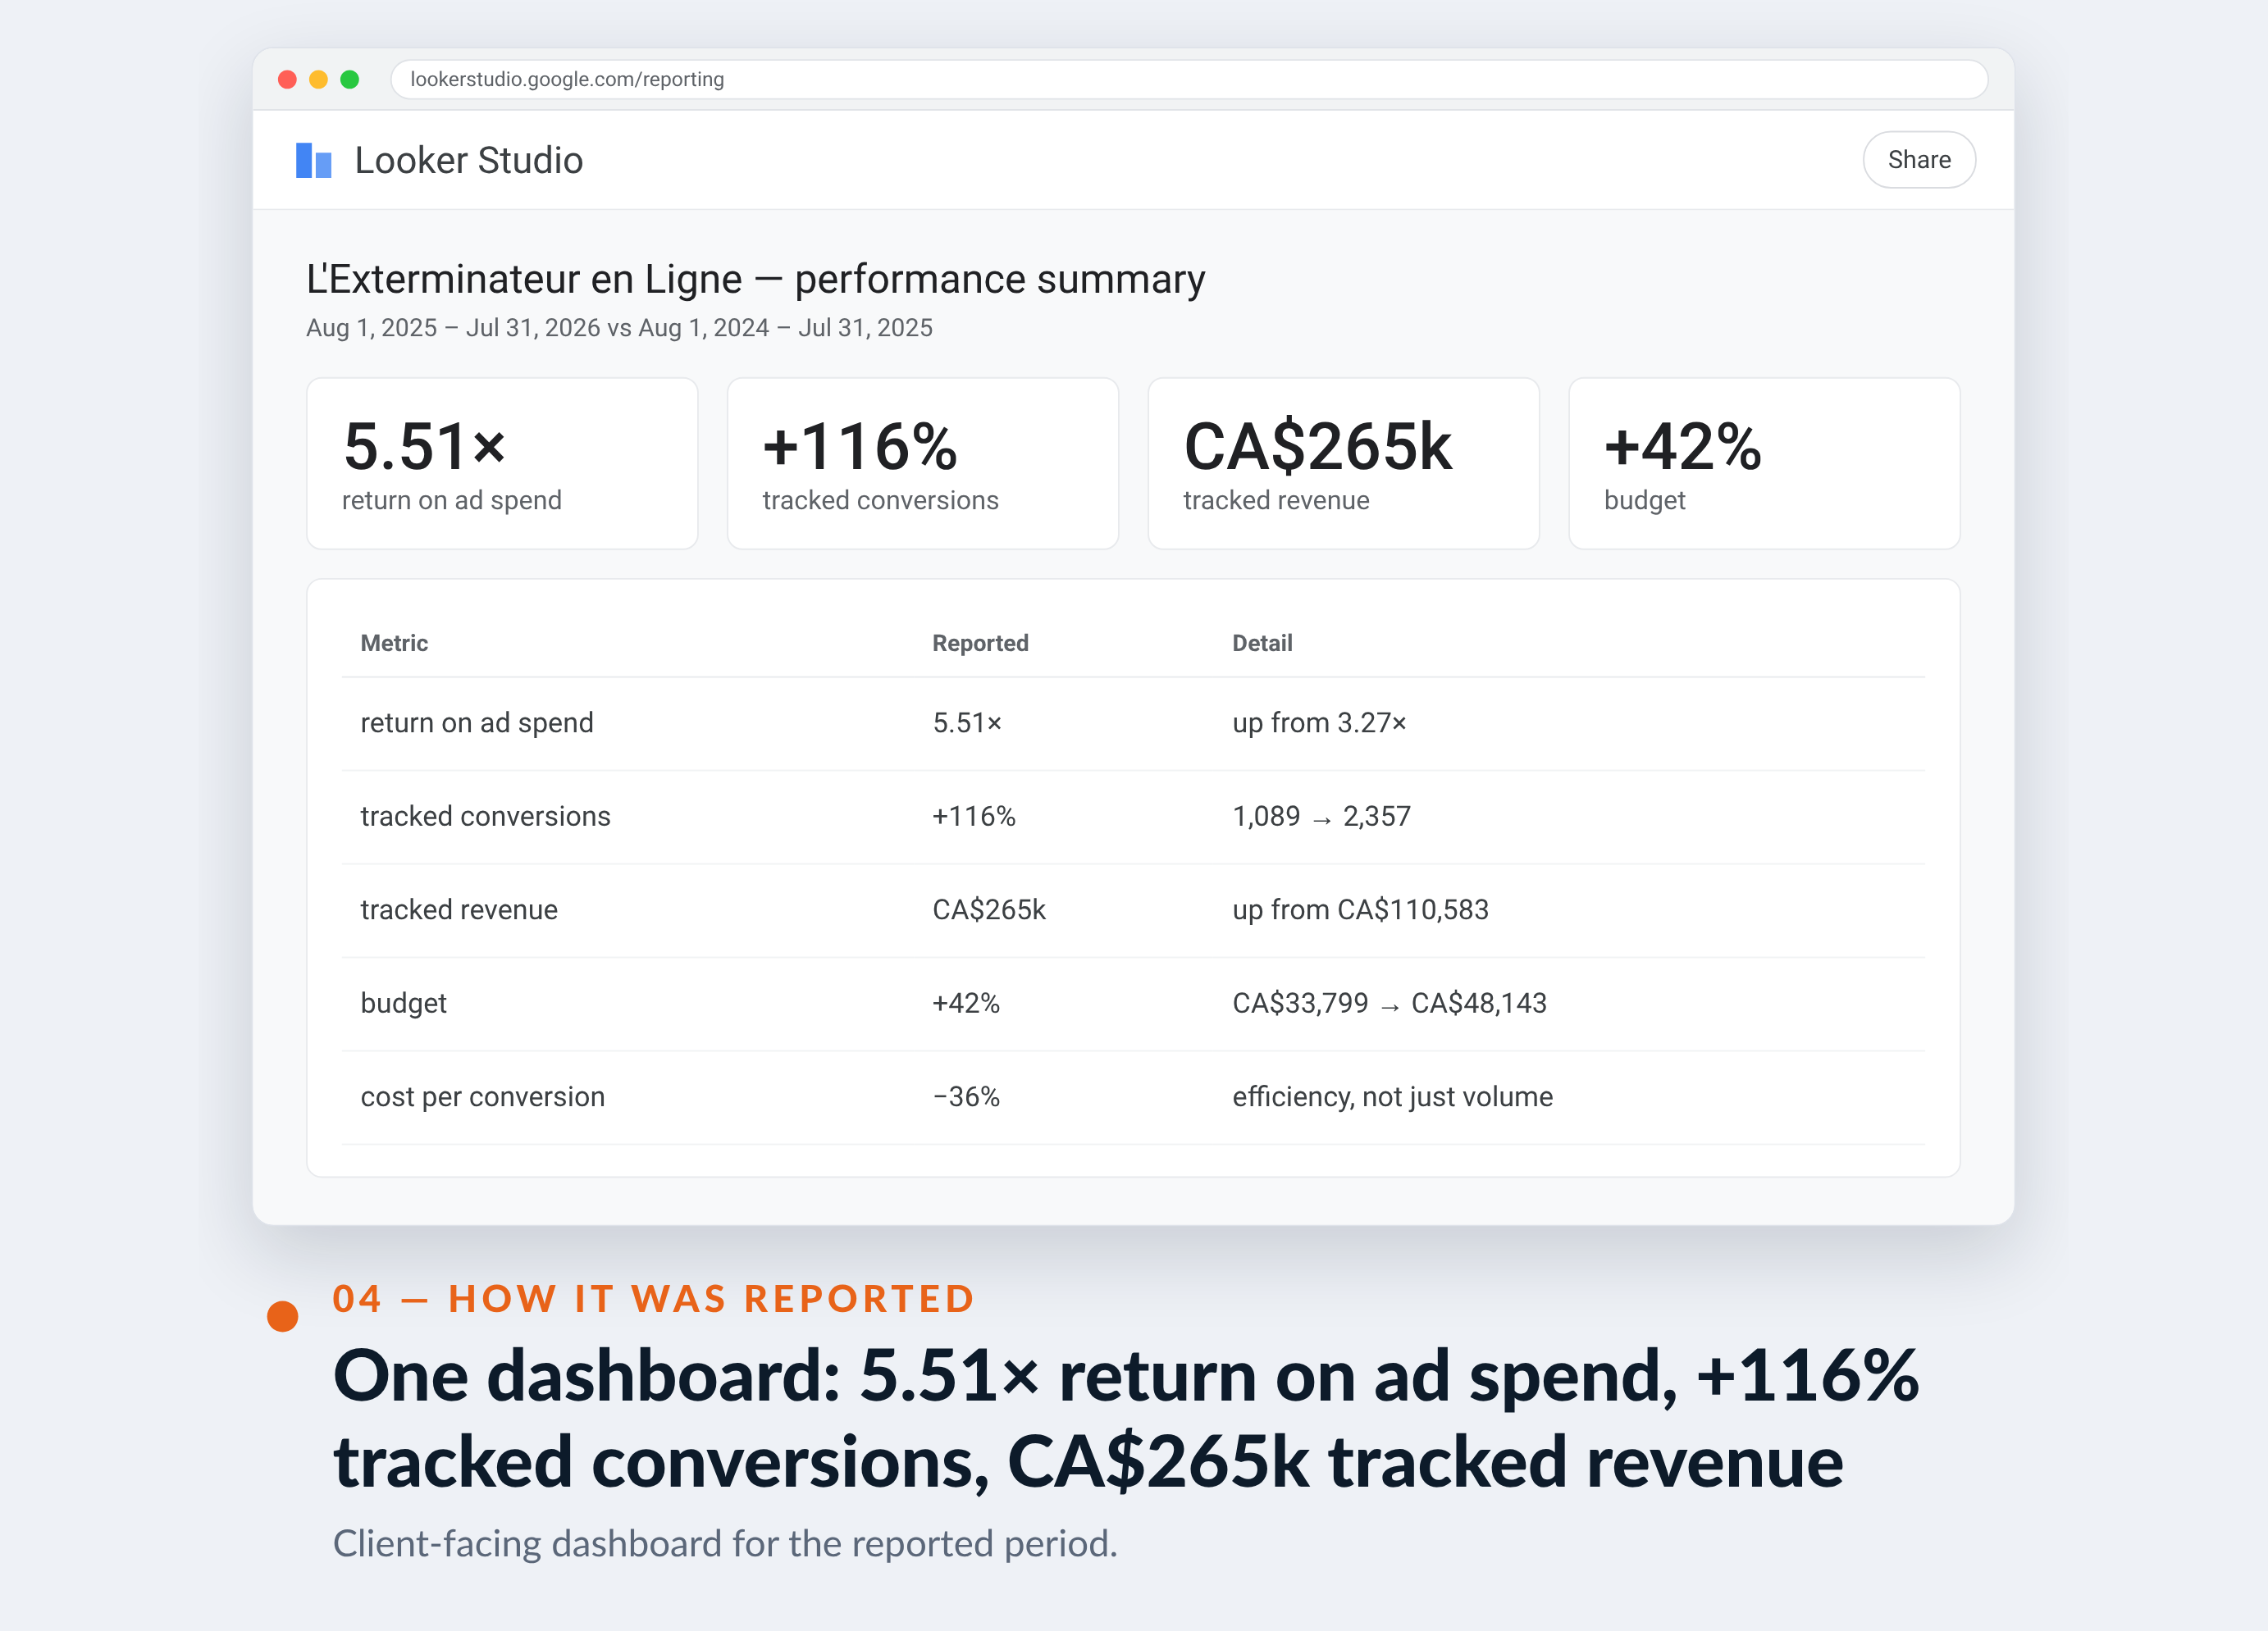Click 'tracked conversions' table row label
This screenshot has height=1631, width=2268.
[x=485, y=816]
